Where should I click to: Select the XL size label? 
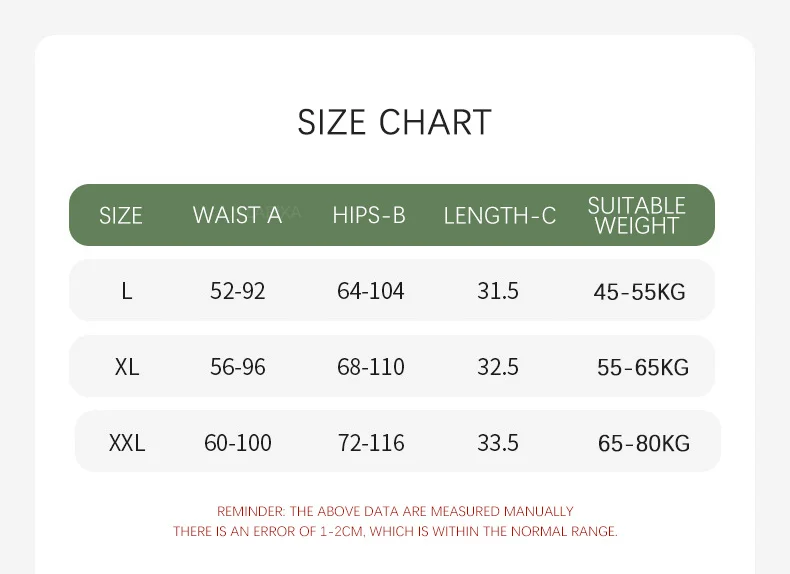coord(127,367)
